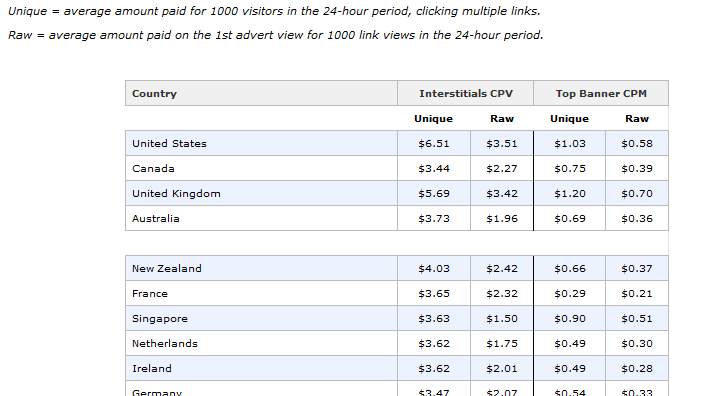Click the United Kingdom country cell
This screenshot has height=396, width=714.
(261, 193)
